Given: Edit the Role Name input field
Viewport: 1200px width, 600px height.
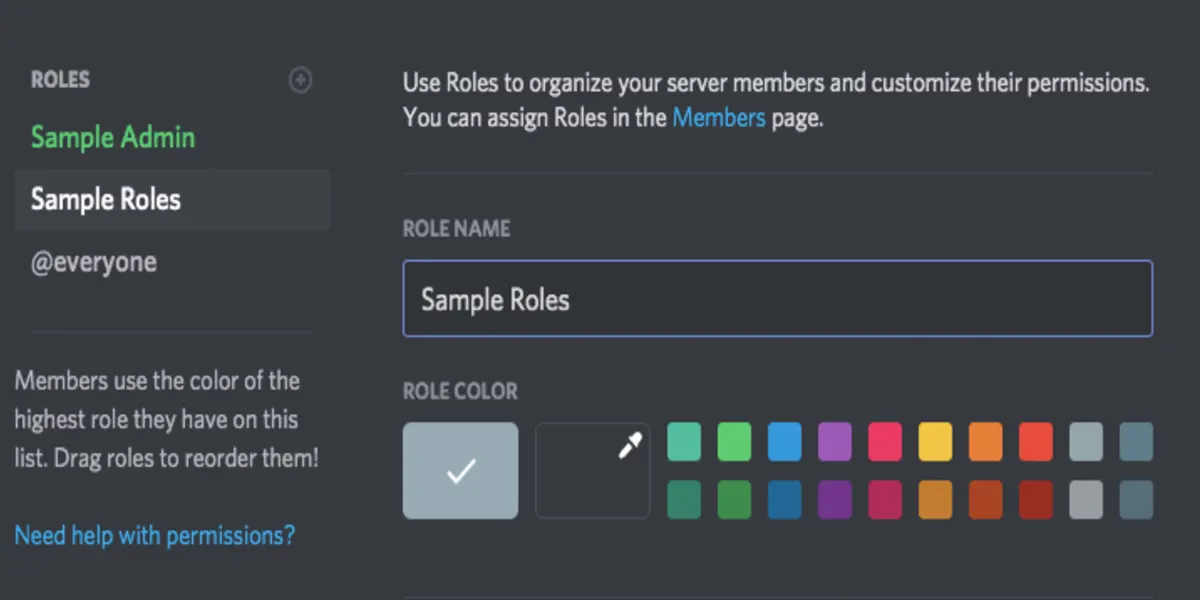Looking at the screenshot, I should pos(778,298).
